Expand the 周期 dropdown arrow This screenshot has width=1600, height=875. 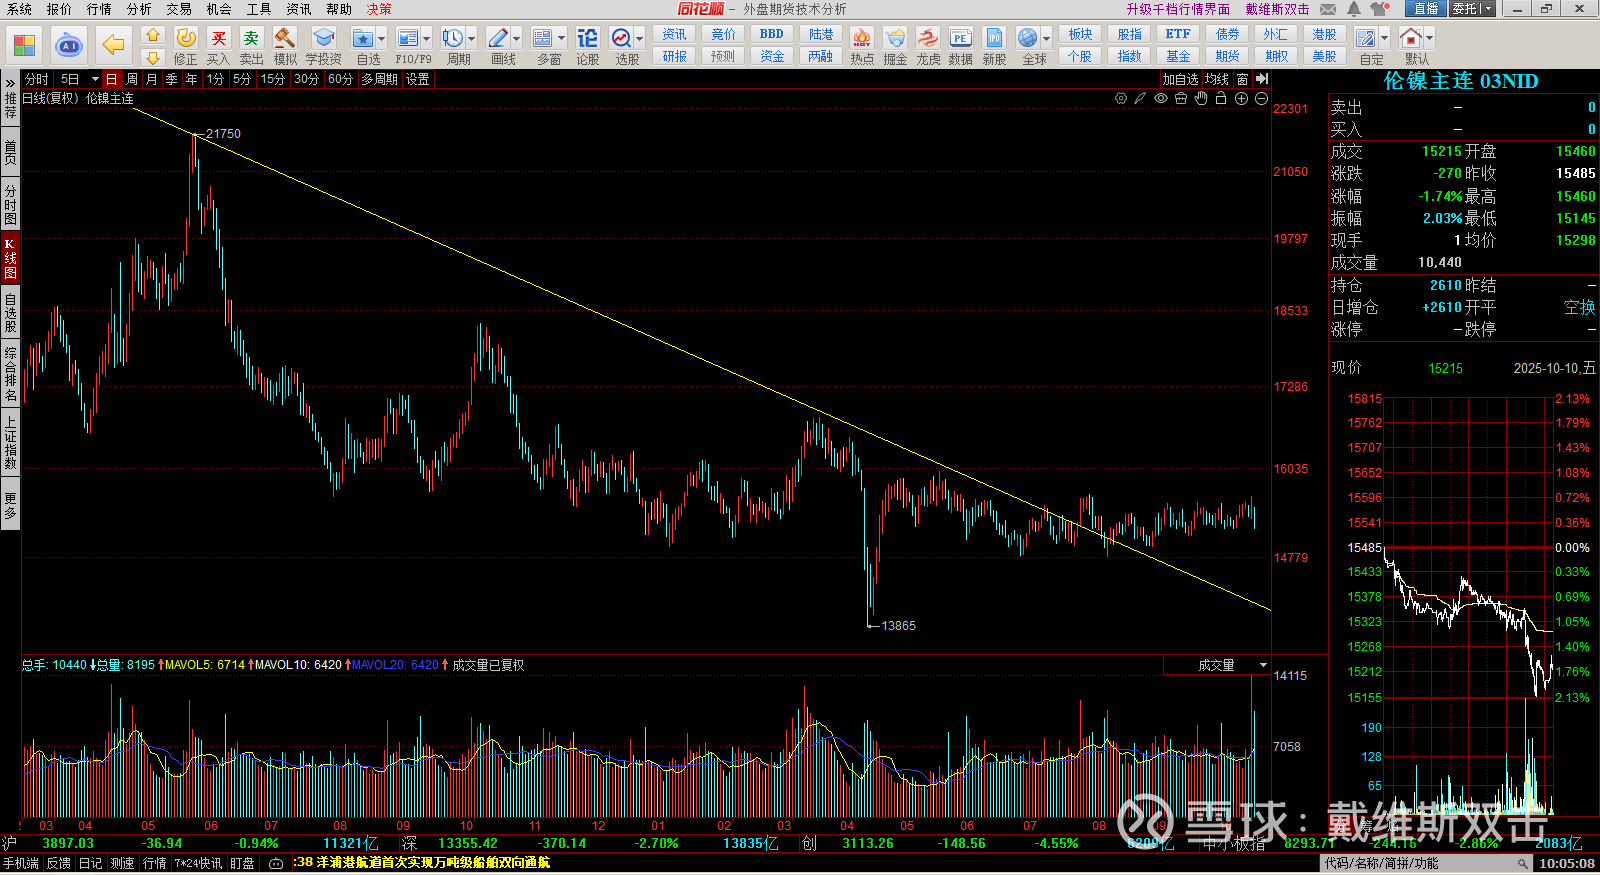point(472,39)
